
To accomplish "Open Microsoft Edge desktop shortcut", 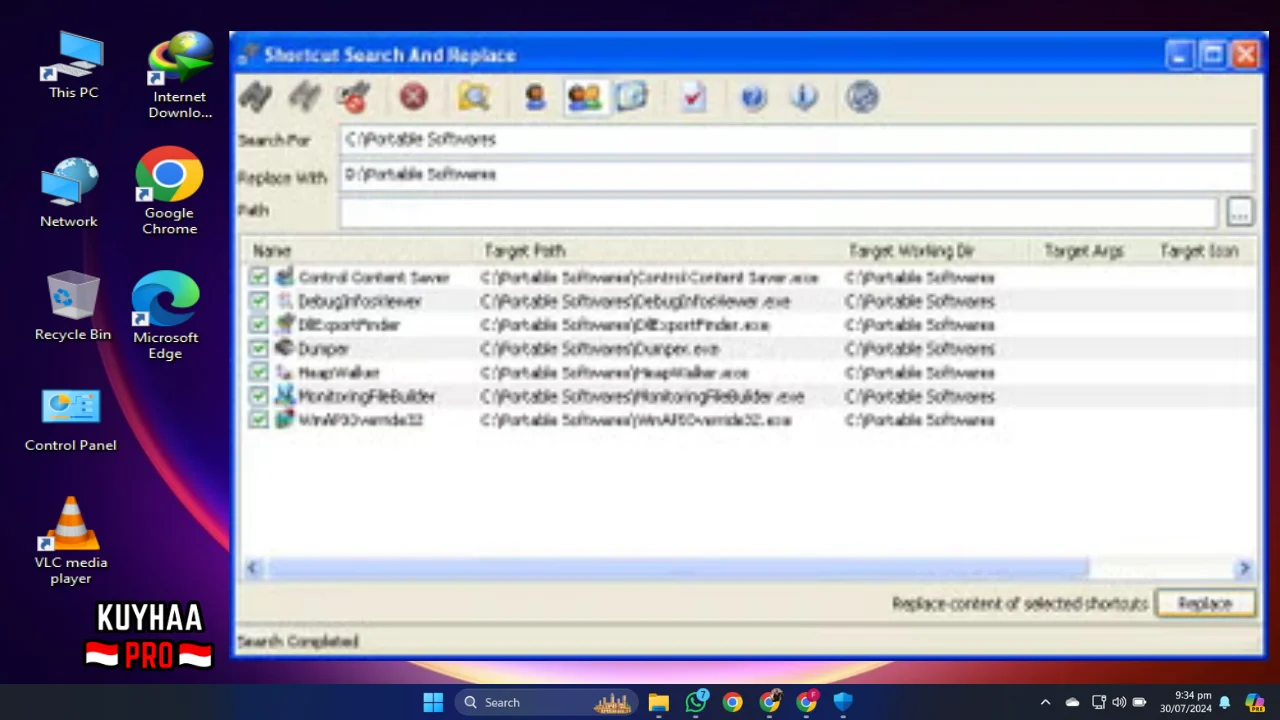I will 165,315.
